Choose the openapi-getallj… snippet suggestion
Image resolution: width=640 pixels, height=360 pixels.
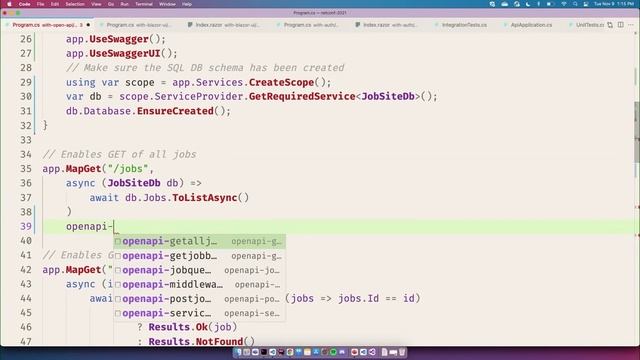[200, 241]
